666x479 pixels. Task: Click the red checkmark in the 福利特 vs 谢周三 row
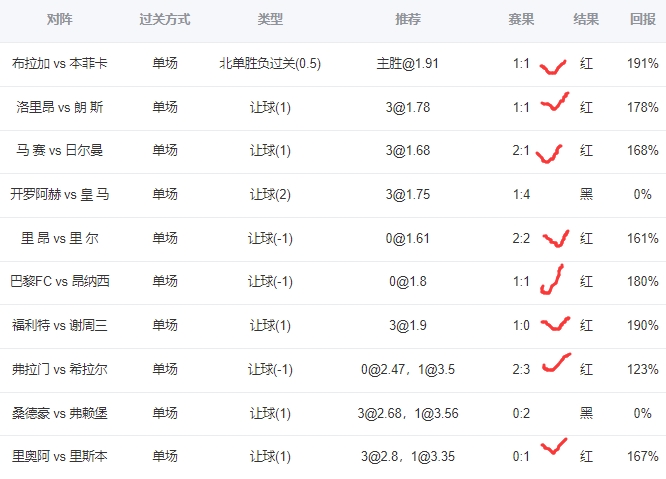555,324
